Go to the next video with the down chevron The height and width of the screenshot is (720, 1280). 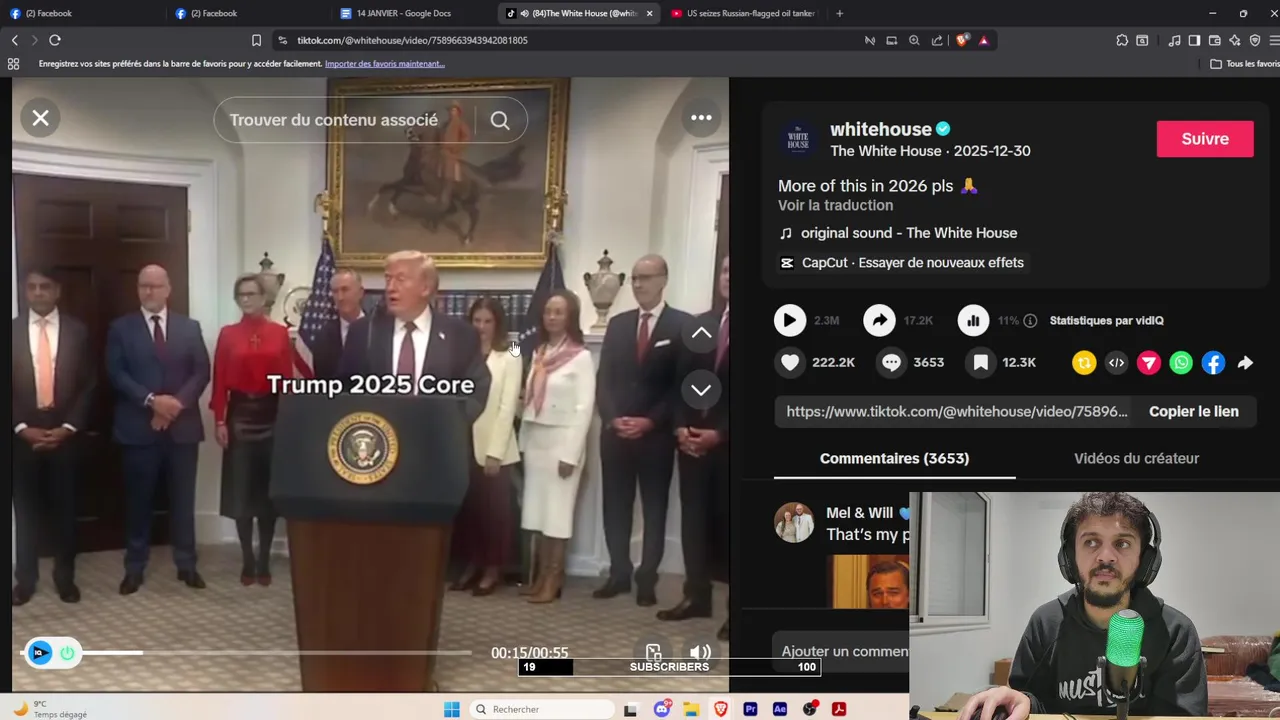pyautogui.click(x=701, y=390)
